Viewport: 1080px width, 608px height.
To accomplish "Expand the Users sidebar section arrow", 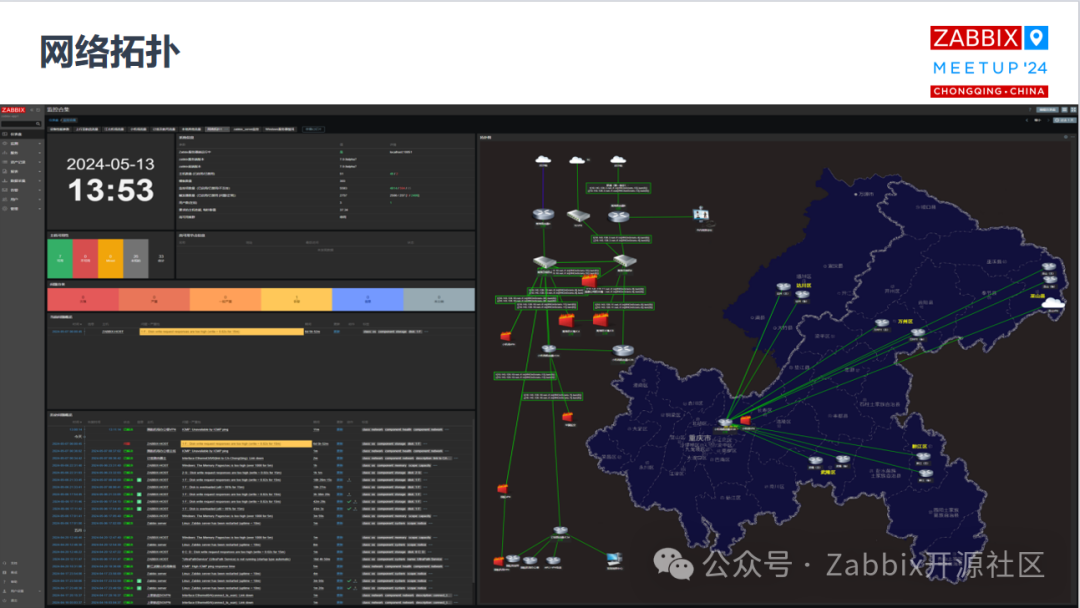I will tap(40, 200).
